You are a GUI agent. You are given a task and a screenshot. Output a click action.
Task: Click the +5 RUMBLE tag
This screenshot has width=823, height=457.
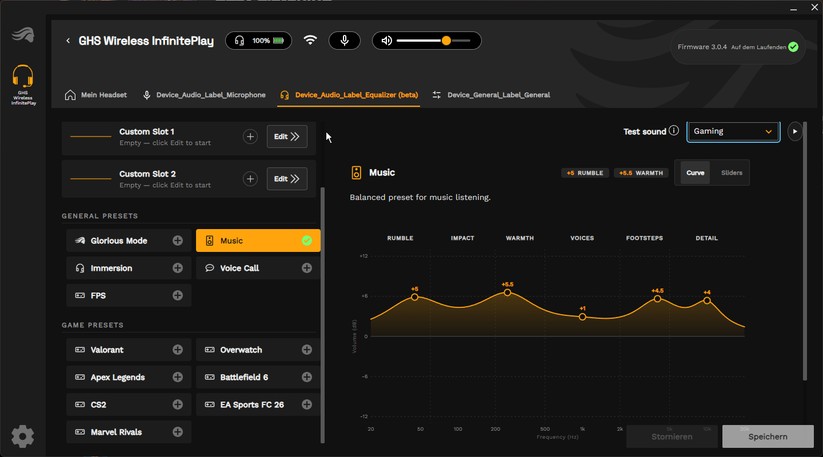click(585, 173)
